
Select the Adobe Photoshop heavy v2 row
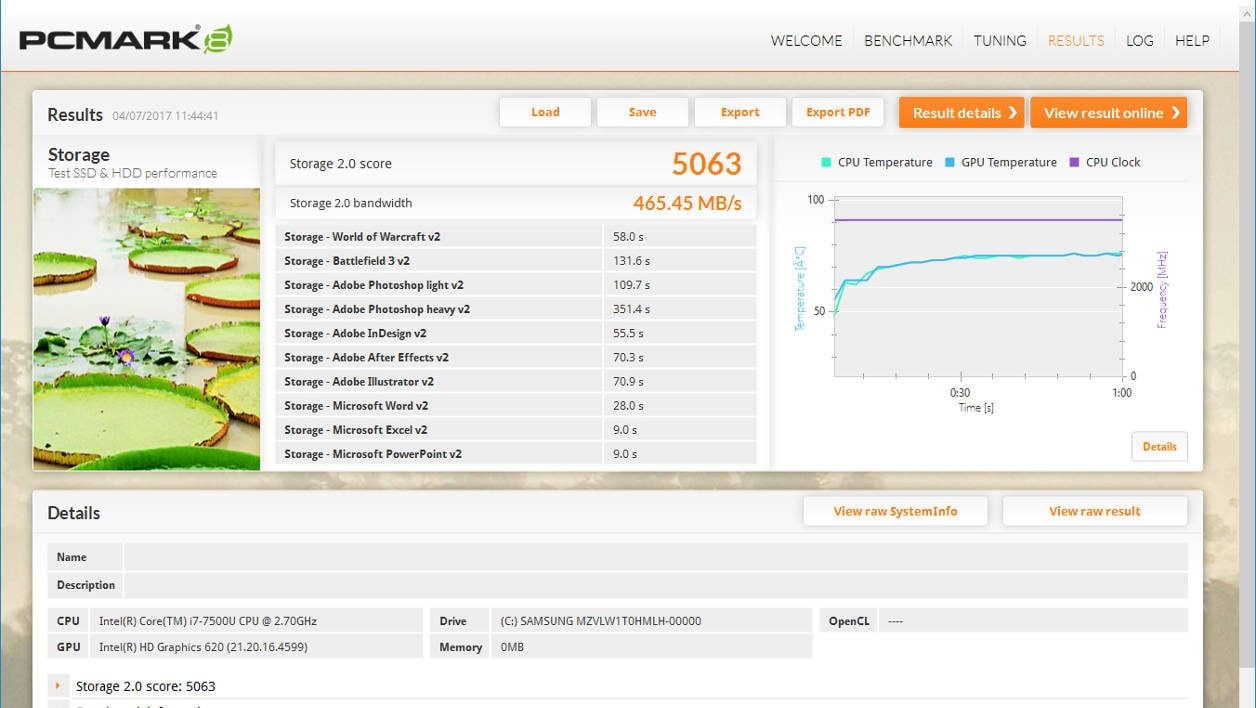point(516,309)
